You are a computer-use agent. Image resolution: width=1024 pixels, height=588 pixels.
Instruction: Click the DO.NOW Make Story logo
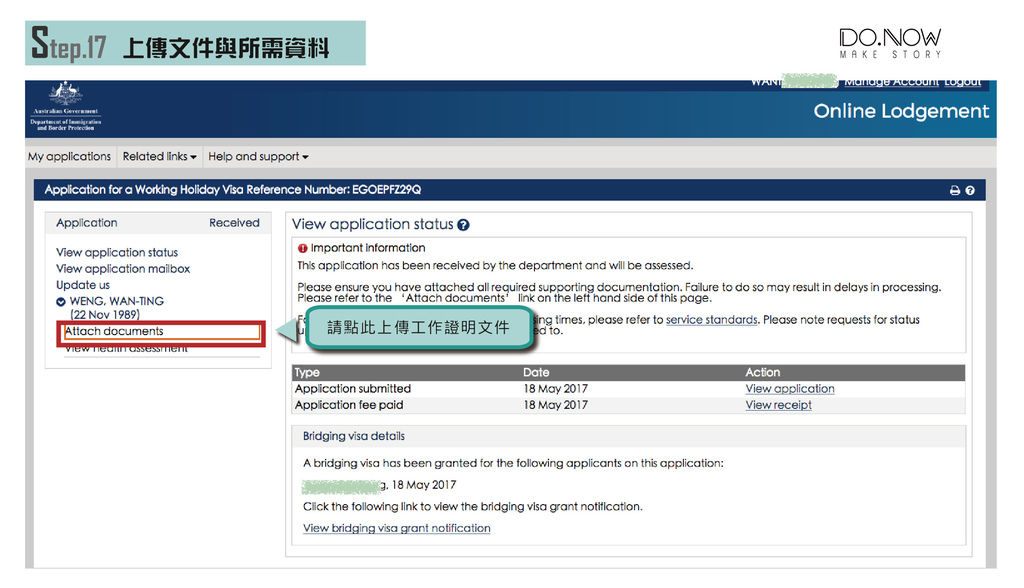890,43
